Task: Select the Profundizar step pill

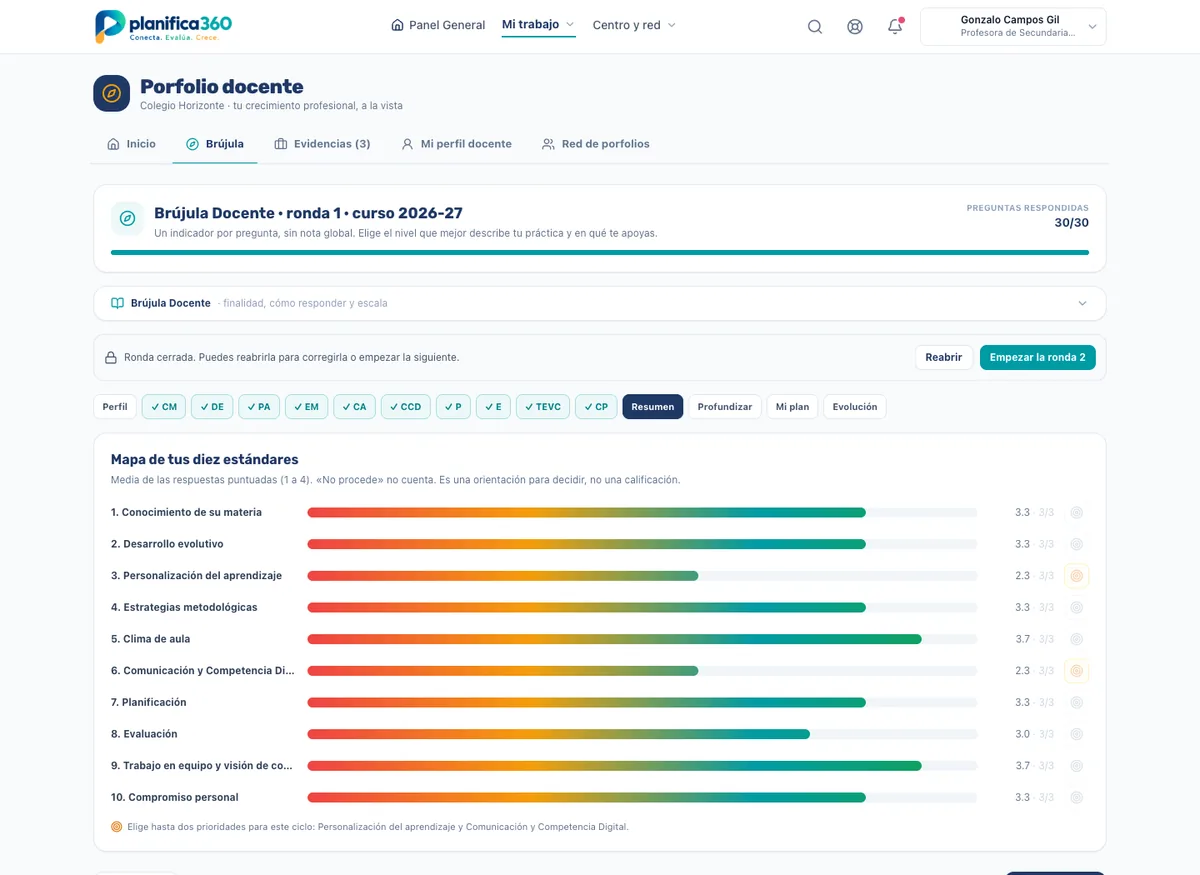Action: [725, 407]
